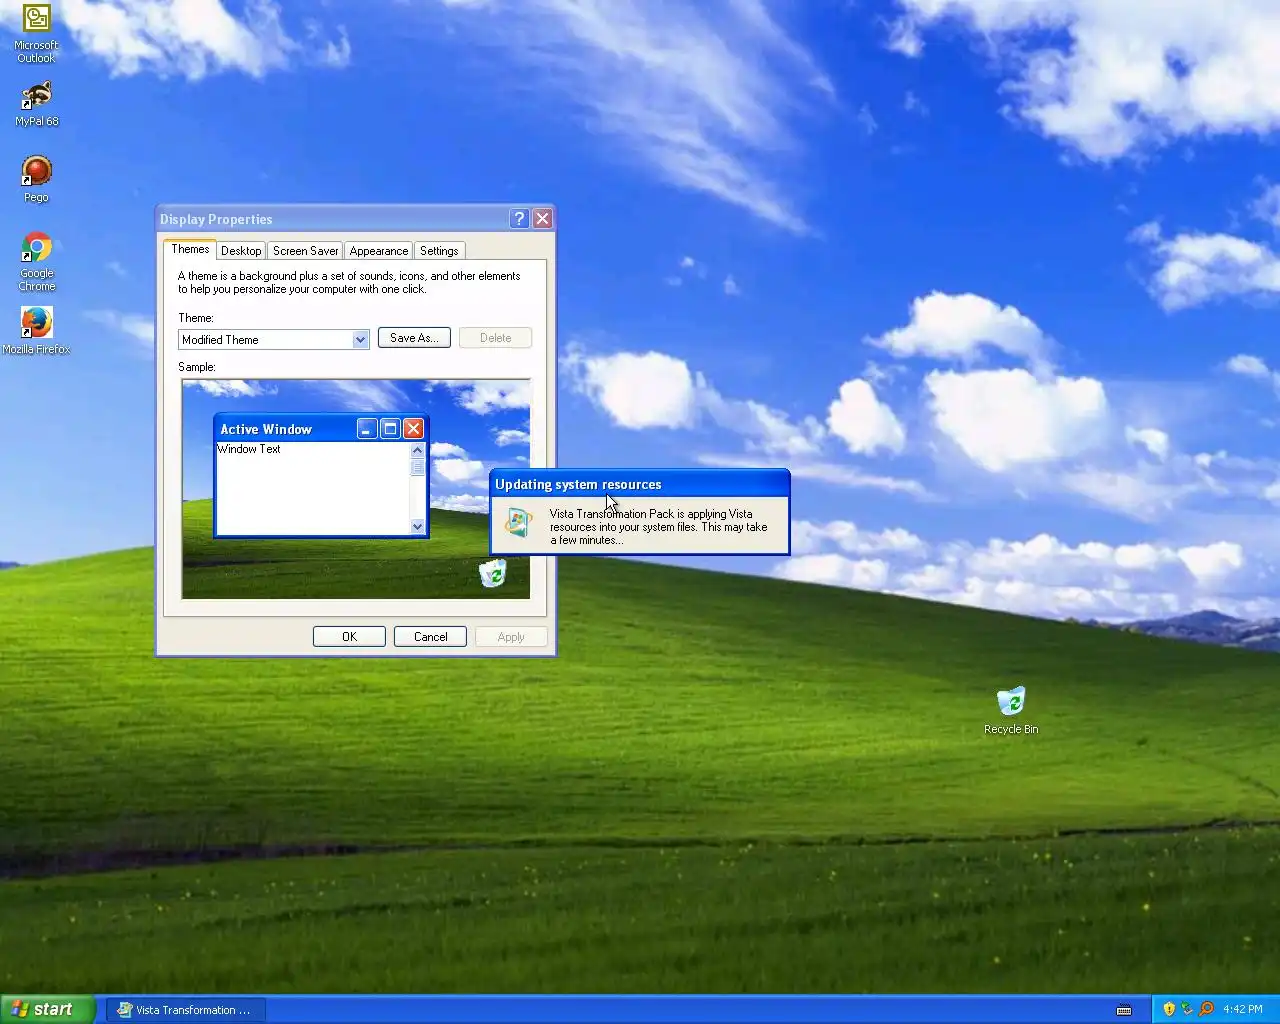Click the Vista Transformation Pack dialog icon

(x=518, y=522)
